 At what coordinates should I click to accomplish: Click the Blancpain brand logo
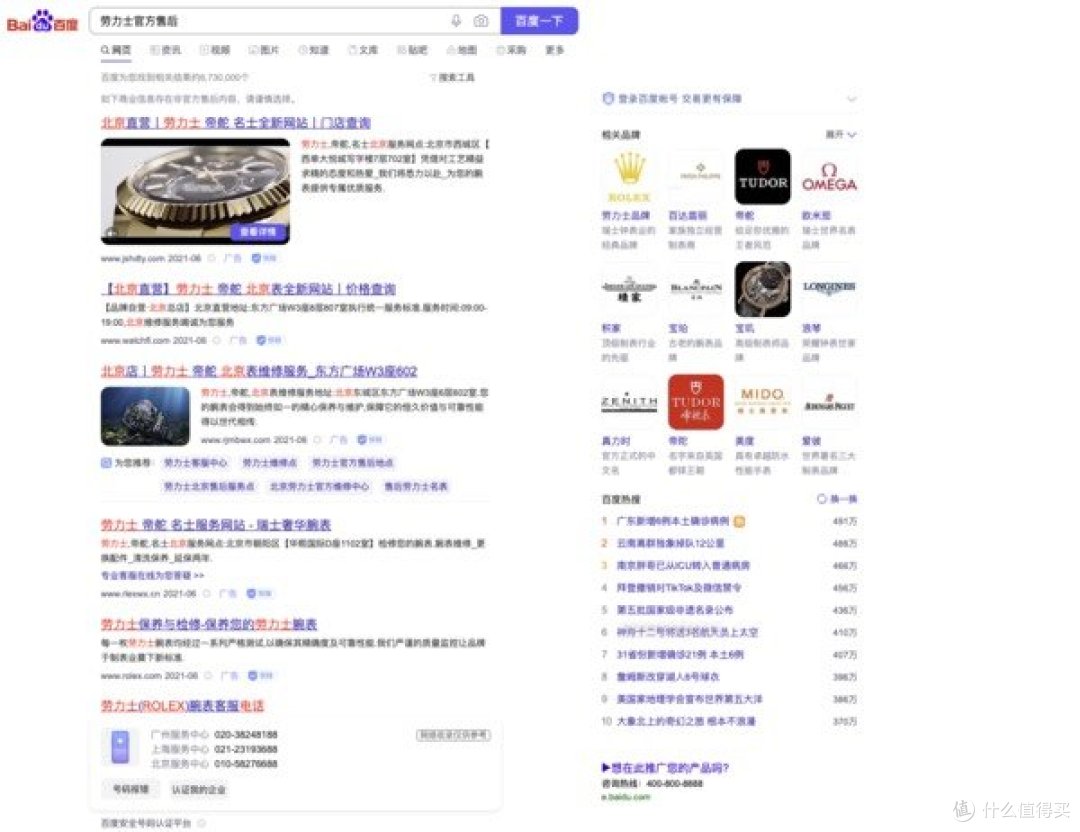coord(696,289)
